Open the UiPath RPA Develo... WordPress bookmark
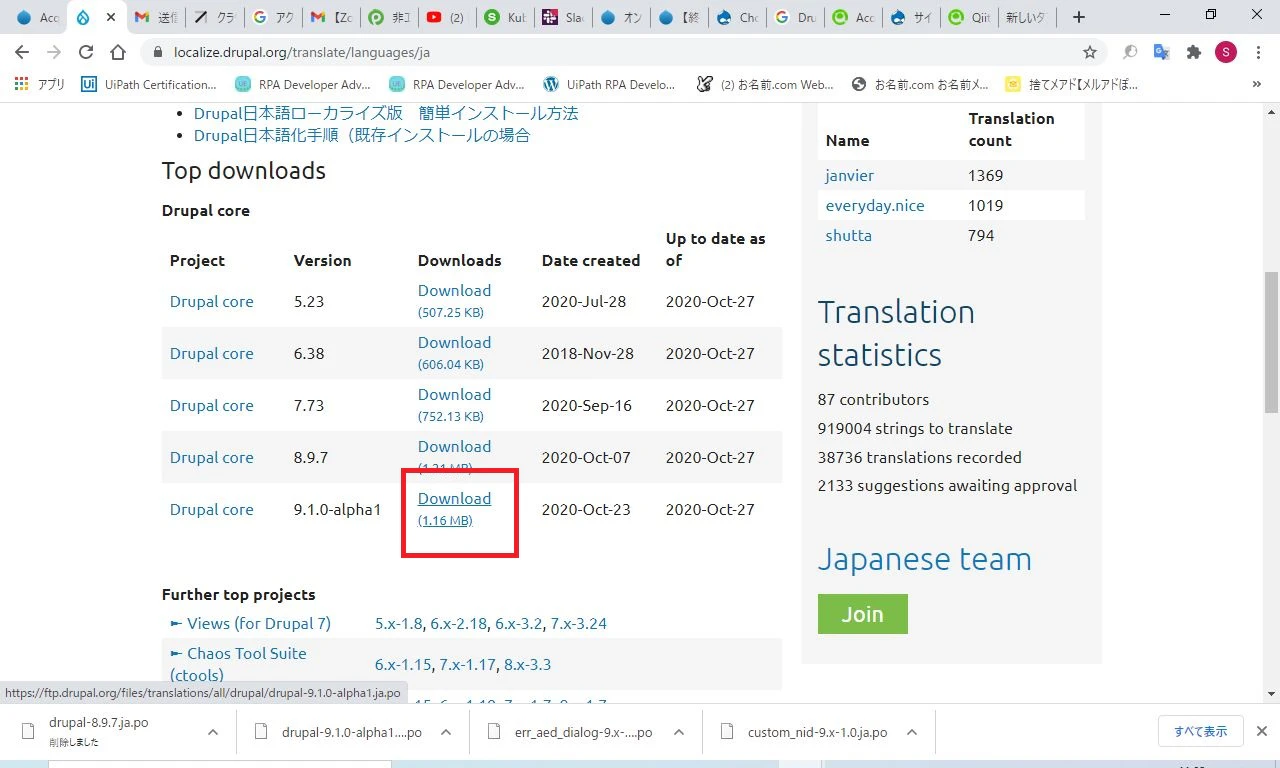1280x768 pixels. click(609, 85)
